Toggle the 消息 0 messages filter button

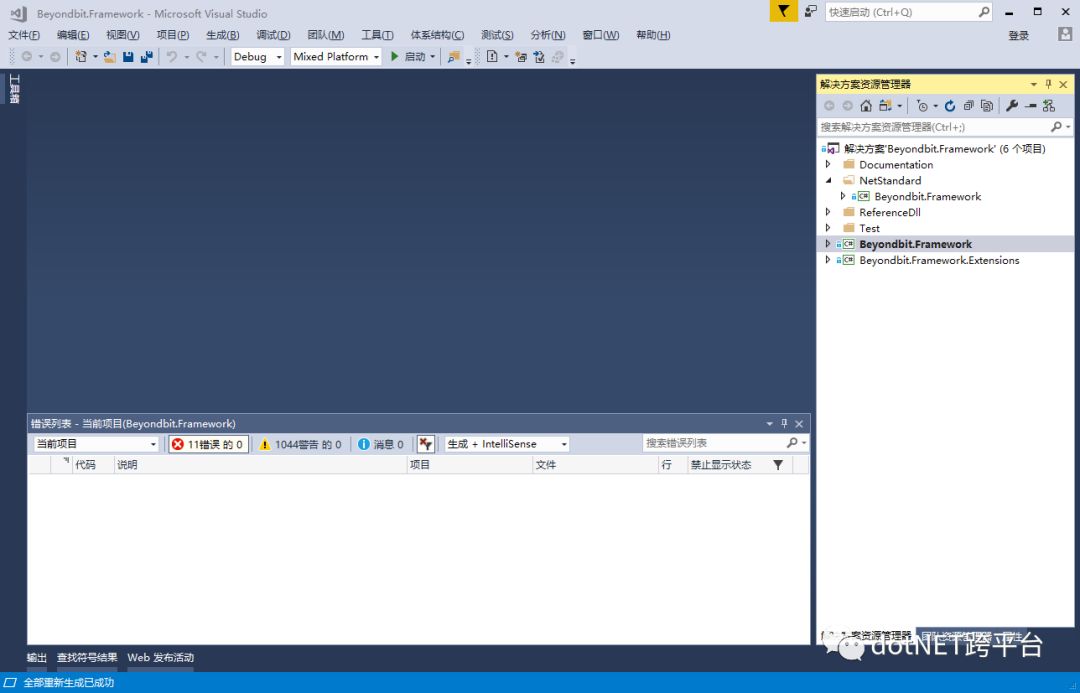point(382,444)
